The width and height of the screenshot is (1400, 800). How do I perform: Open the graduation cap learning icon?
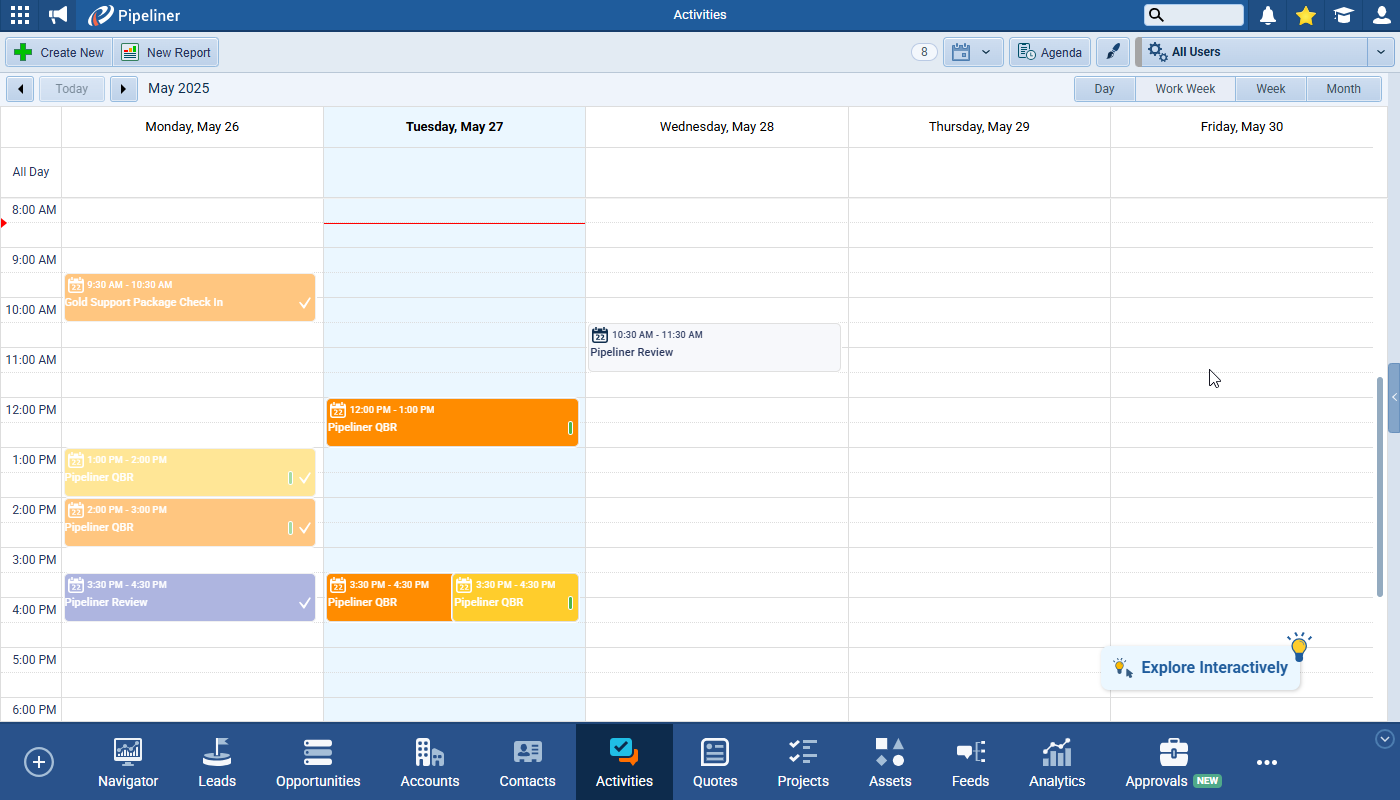(x=1343, y=15)
